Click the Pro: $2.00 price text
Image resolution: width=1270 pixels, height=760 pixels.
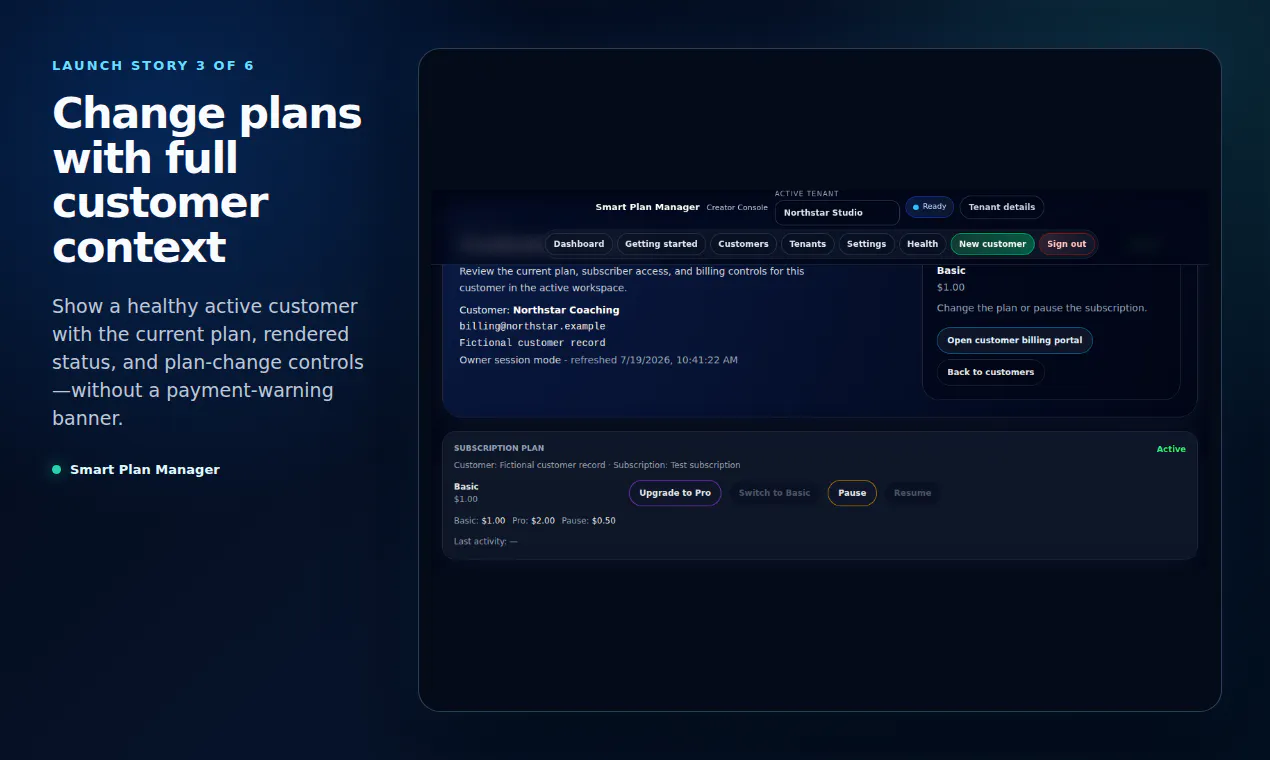[533, 521]
